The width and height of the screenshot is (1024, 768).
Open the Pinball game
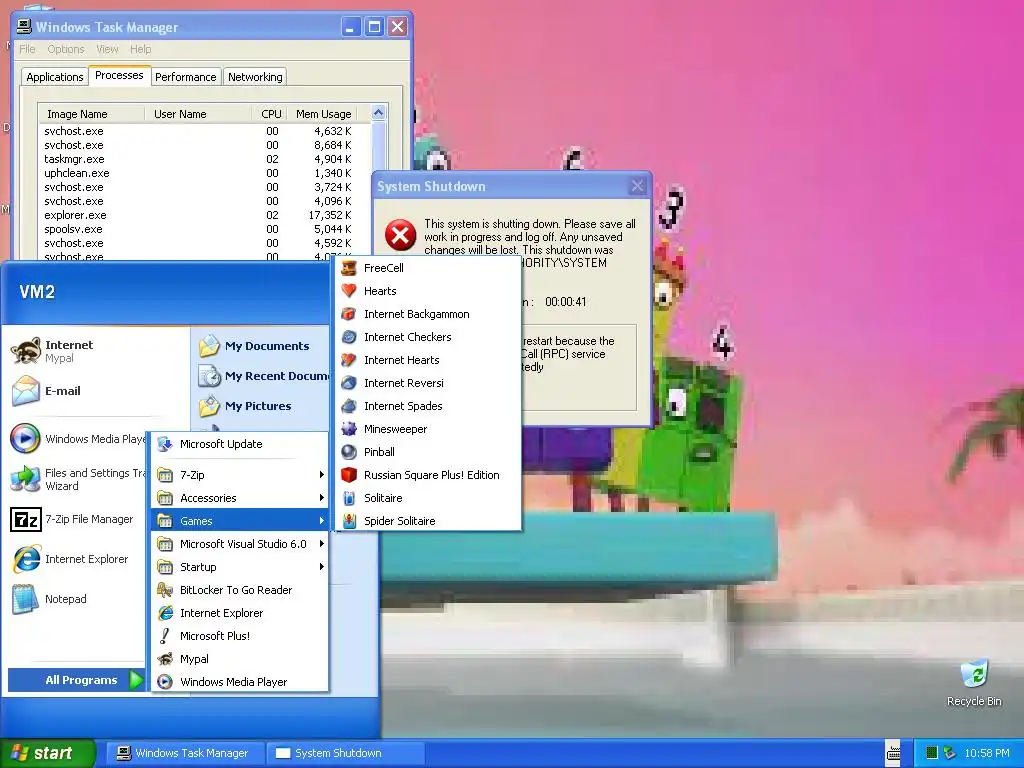[428, 452]
